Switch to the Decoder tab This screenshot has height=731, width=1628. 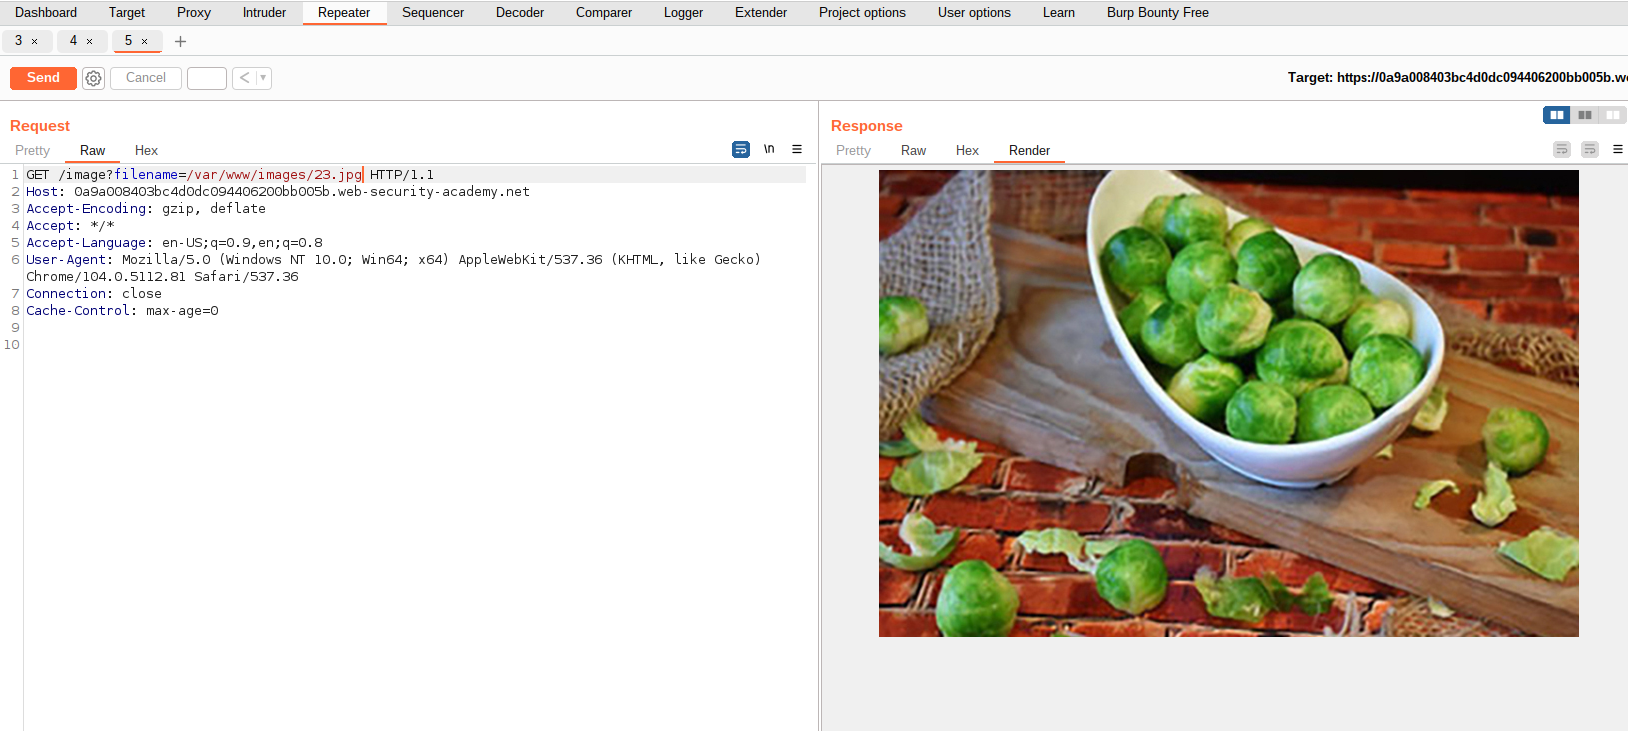[519, 13]
